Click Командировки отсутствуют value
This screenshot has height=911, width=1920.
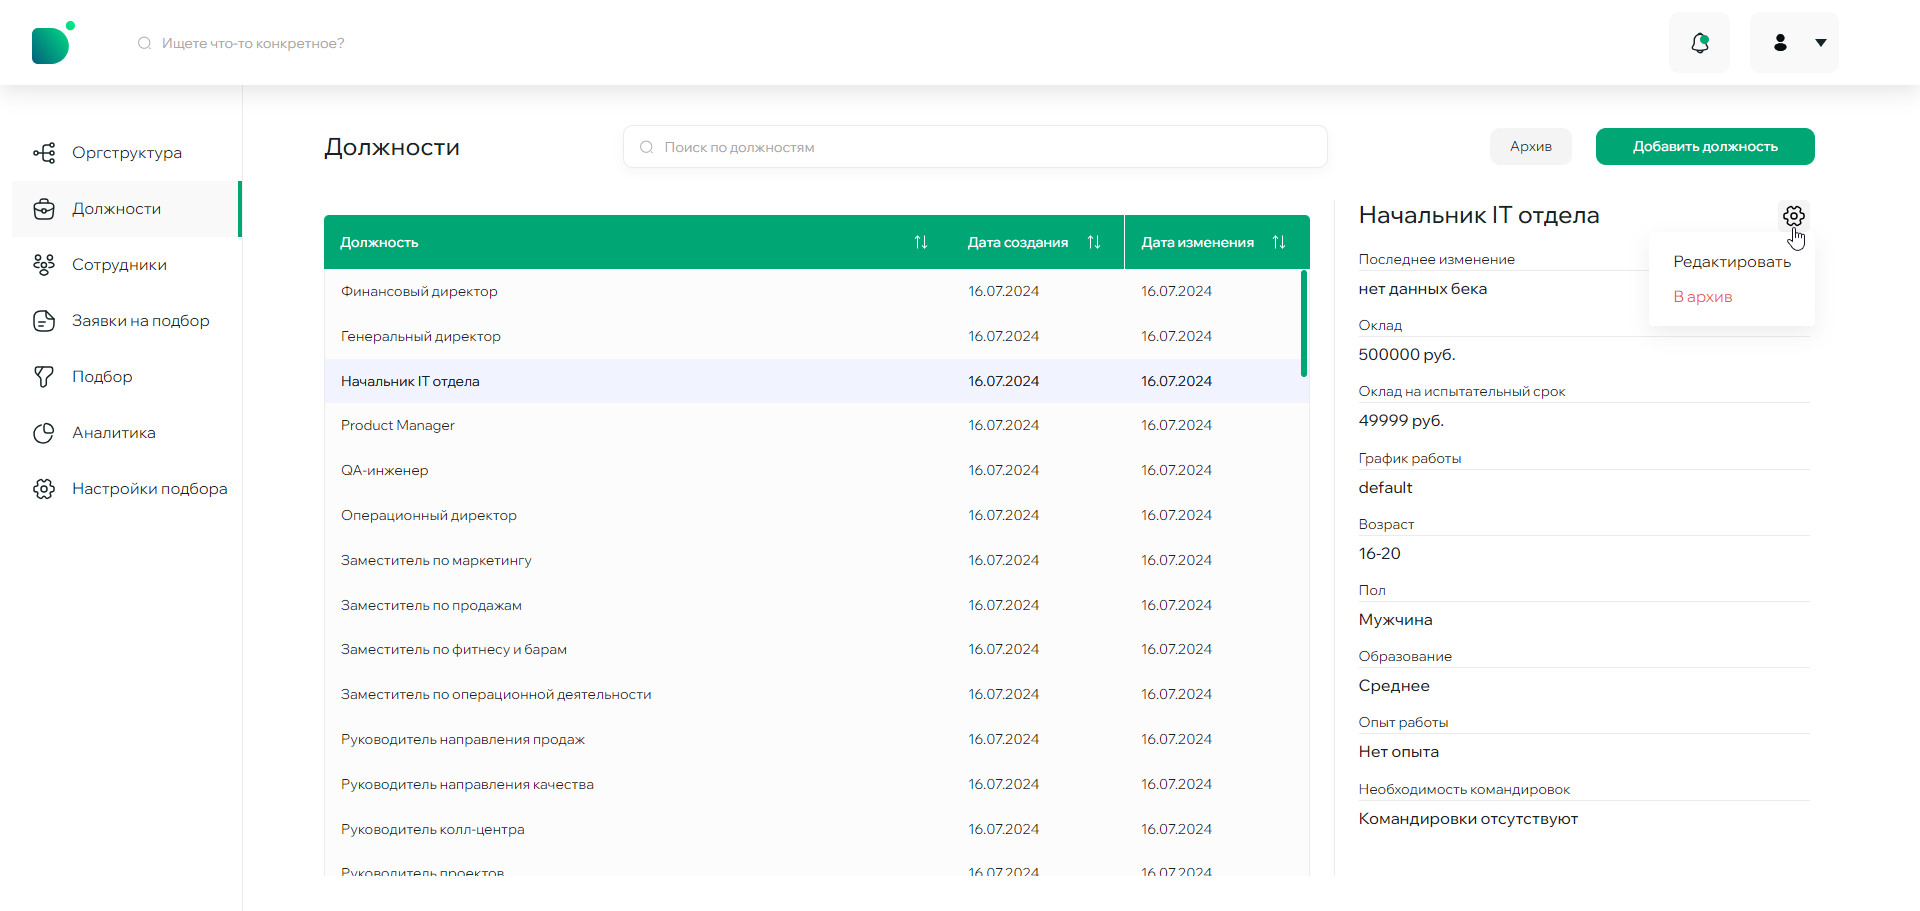[1468, 819]
